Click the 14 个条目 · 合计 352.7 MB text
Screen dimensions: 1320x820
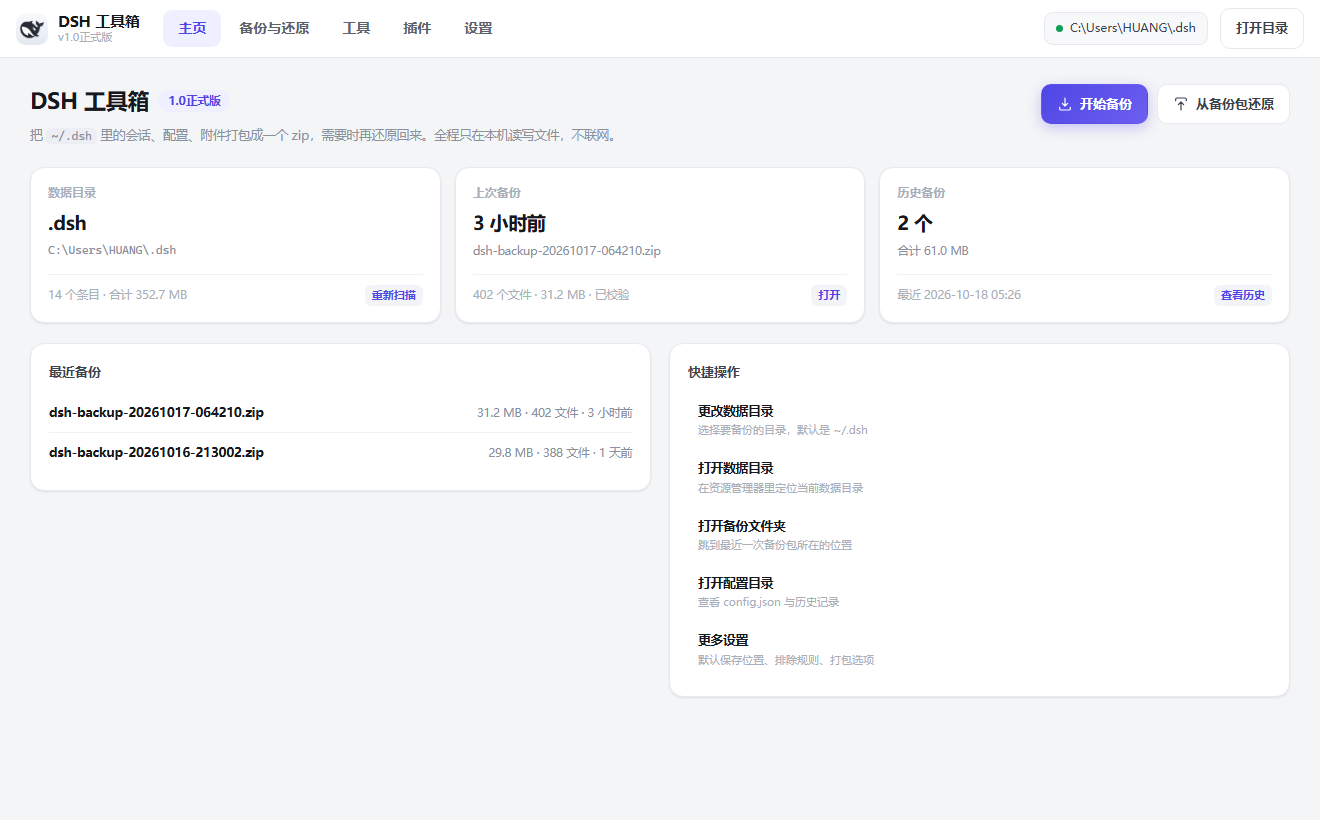pos(118,295)
